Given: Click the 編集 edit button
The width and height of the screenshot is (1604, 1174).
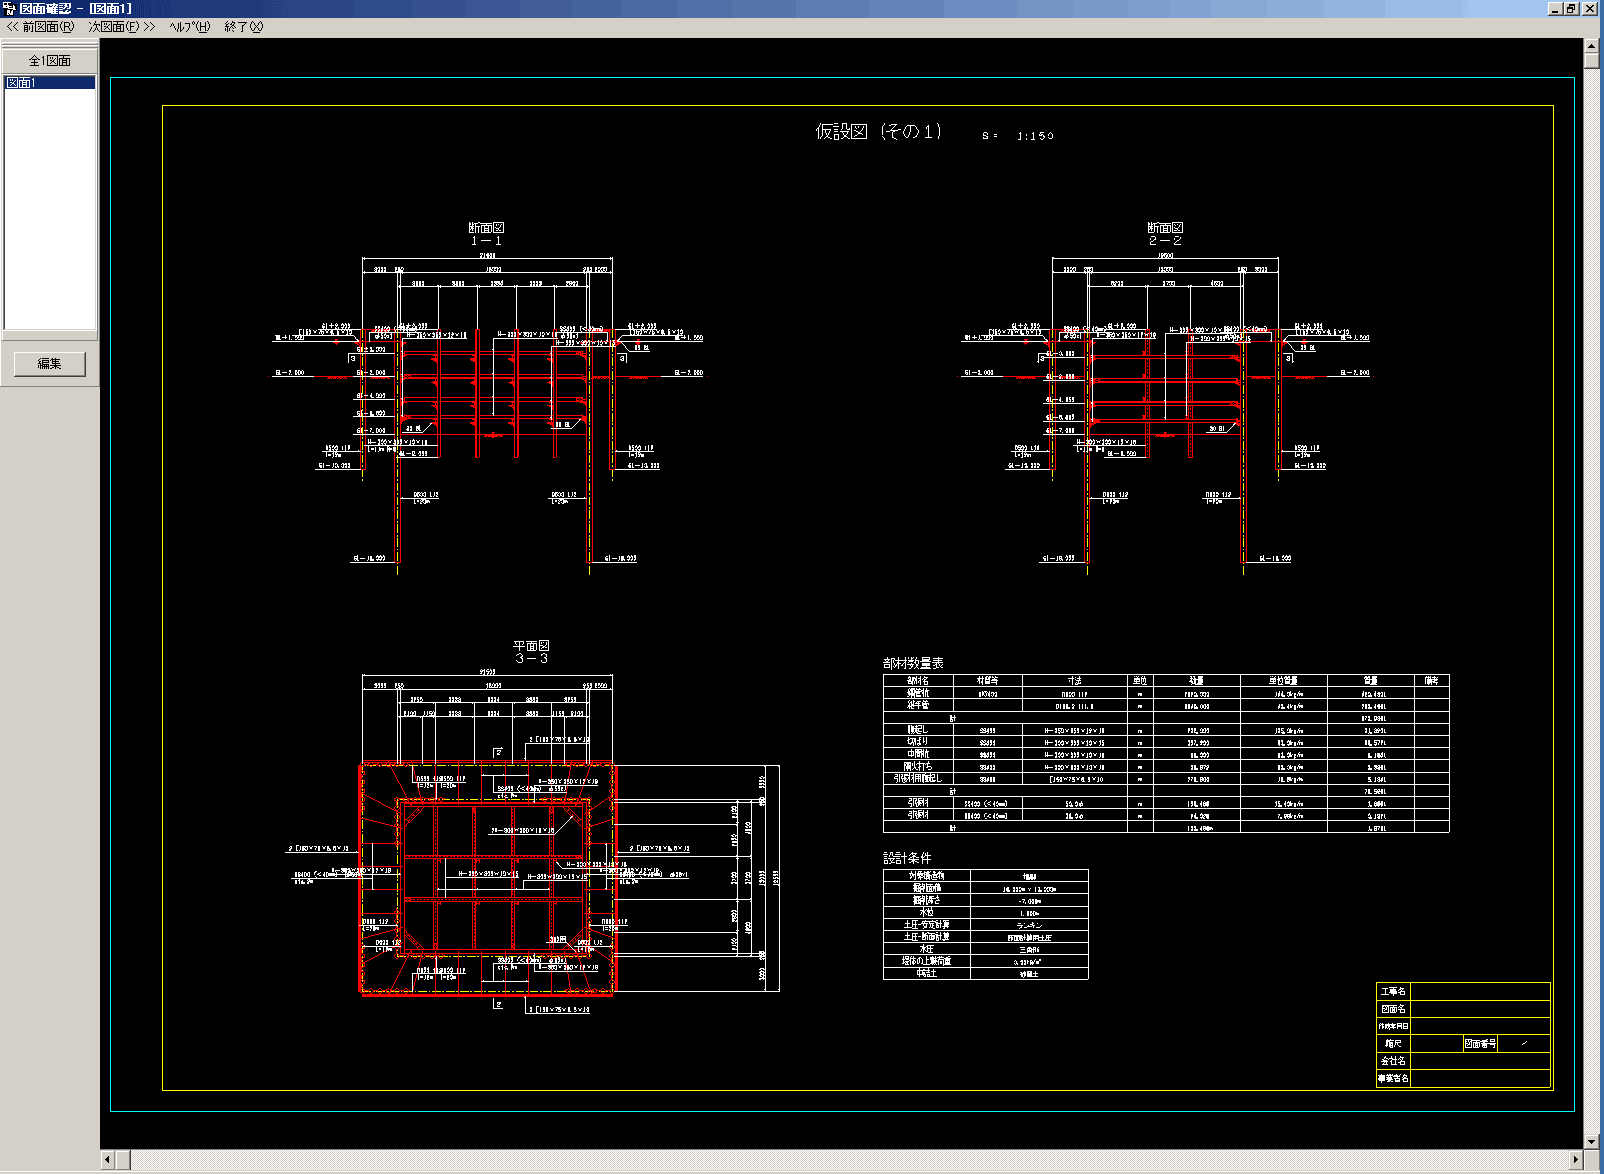Looking at the screenshot, I should 50,364.
